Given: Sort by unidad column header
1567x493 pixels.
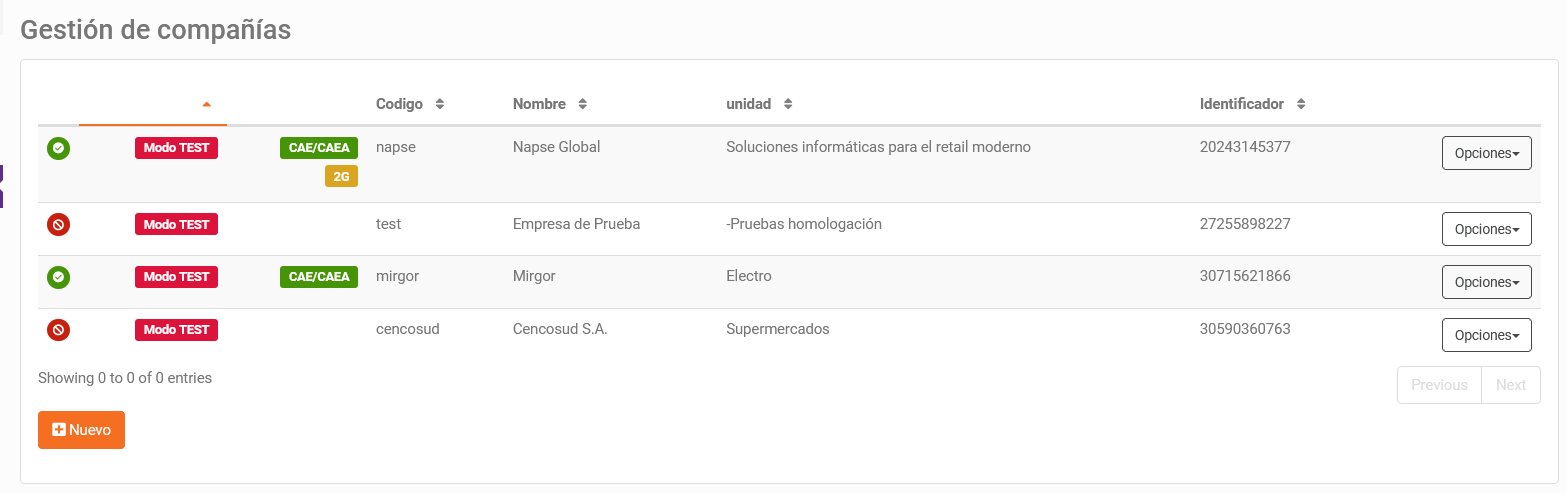Looking at the screenshot, I should click(760, 104).
